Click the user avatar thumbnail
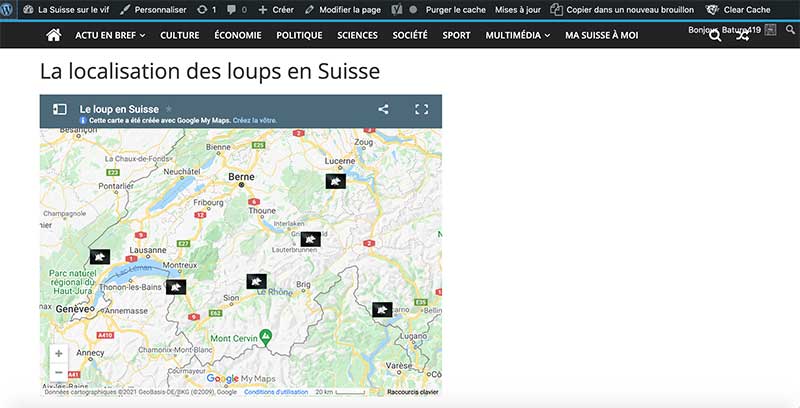The width and height of the screenshot is (800, 408). point(770,30)
